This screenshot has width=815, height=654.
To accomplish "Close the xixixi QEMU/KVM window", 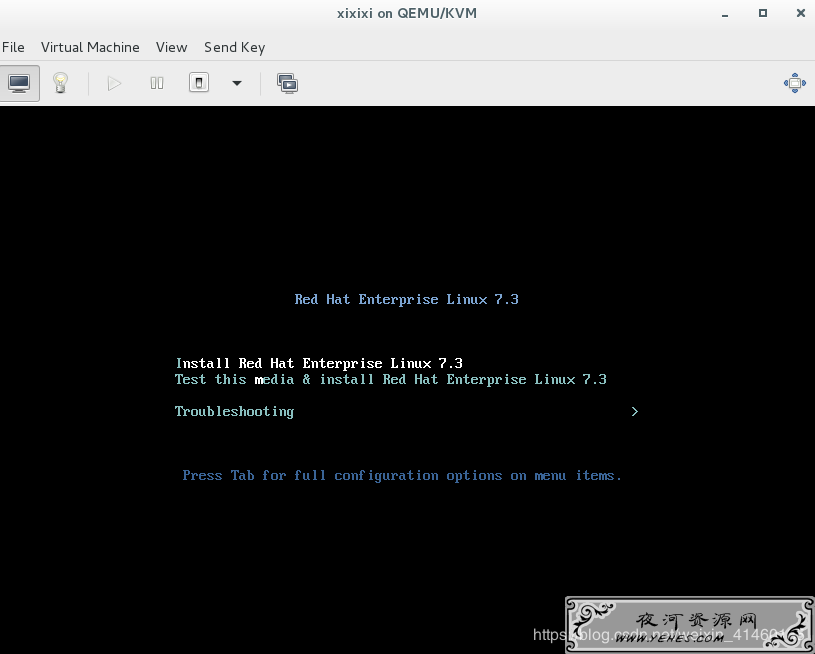I will (800, 13).
